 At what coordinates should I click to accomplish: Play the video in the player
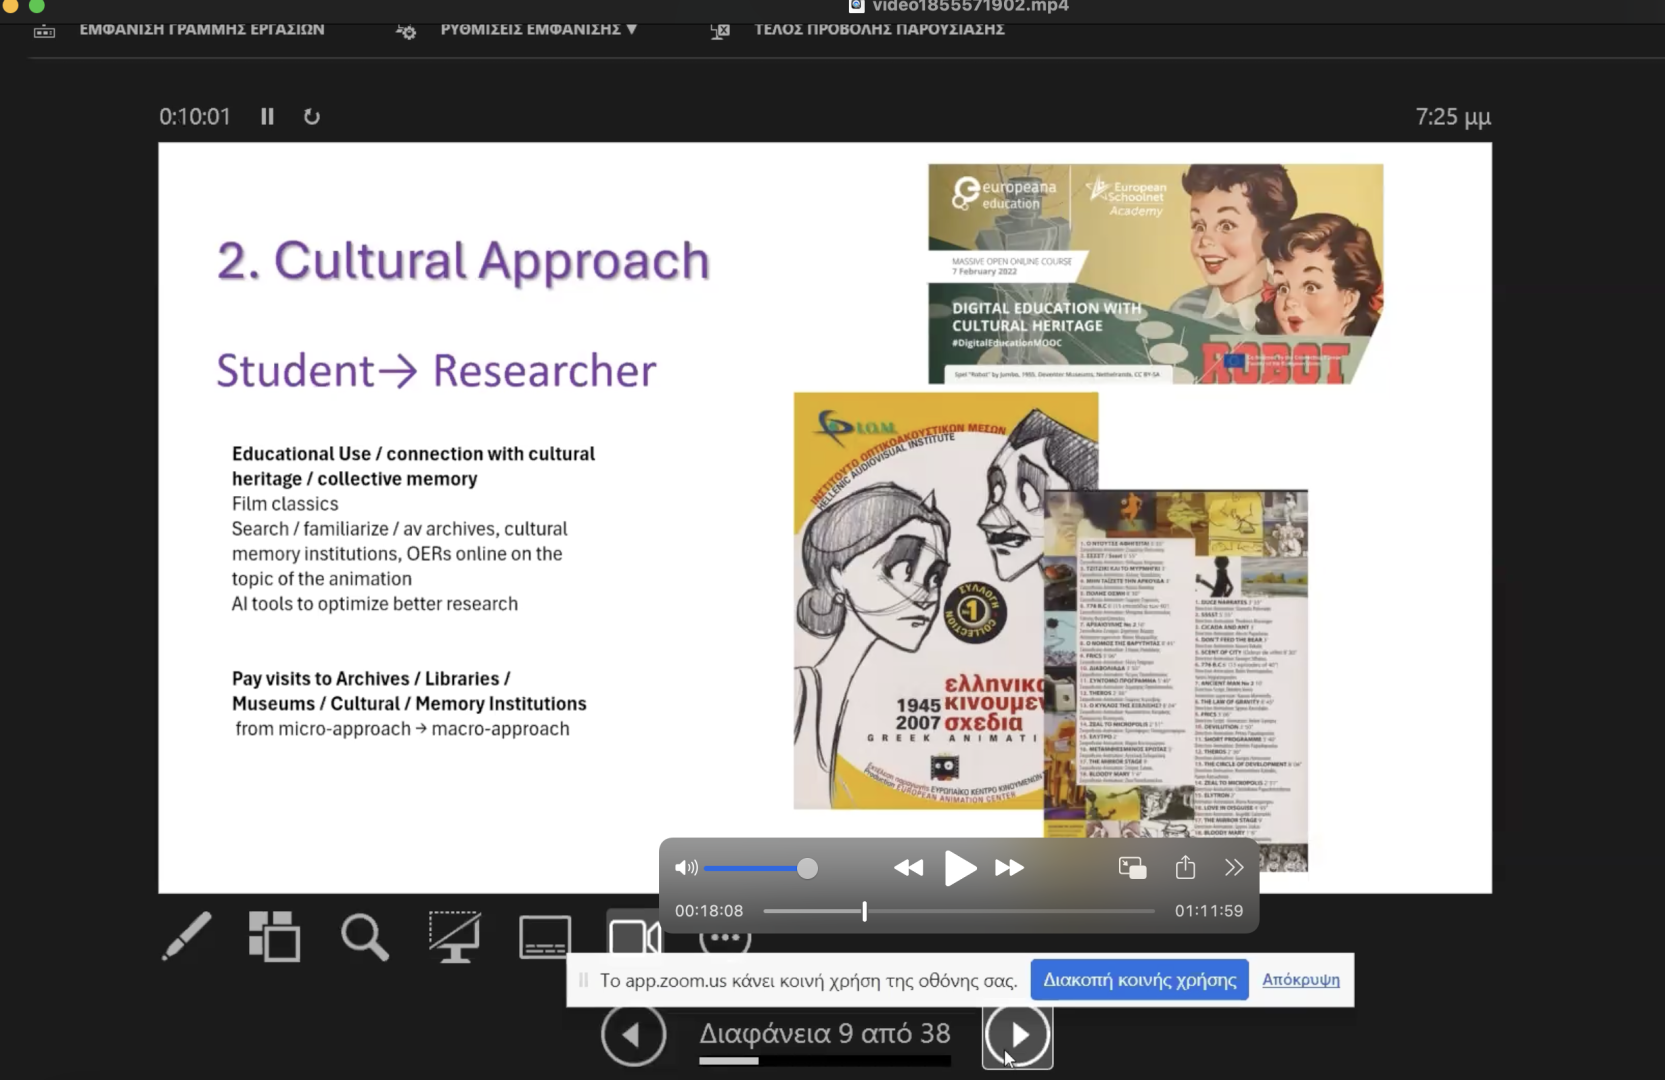960,868
